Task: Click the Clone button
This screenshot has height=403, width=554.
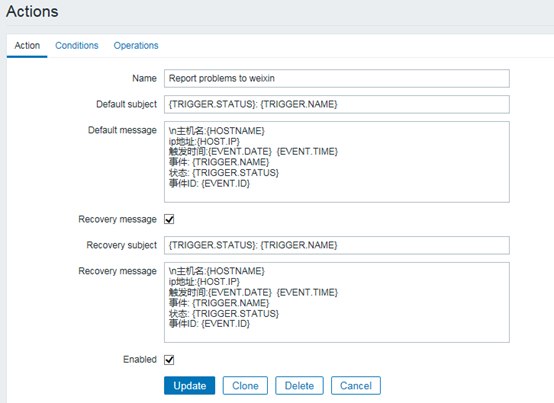Action: pos(245,385)
